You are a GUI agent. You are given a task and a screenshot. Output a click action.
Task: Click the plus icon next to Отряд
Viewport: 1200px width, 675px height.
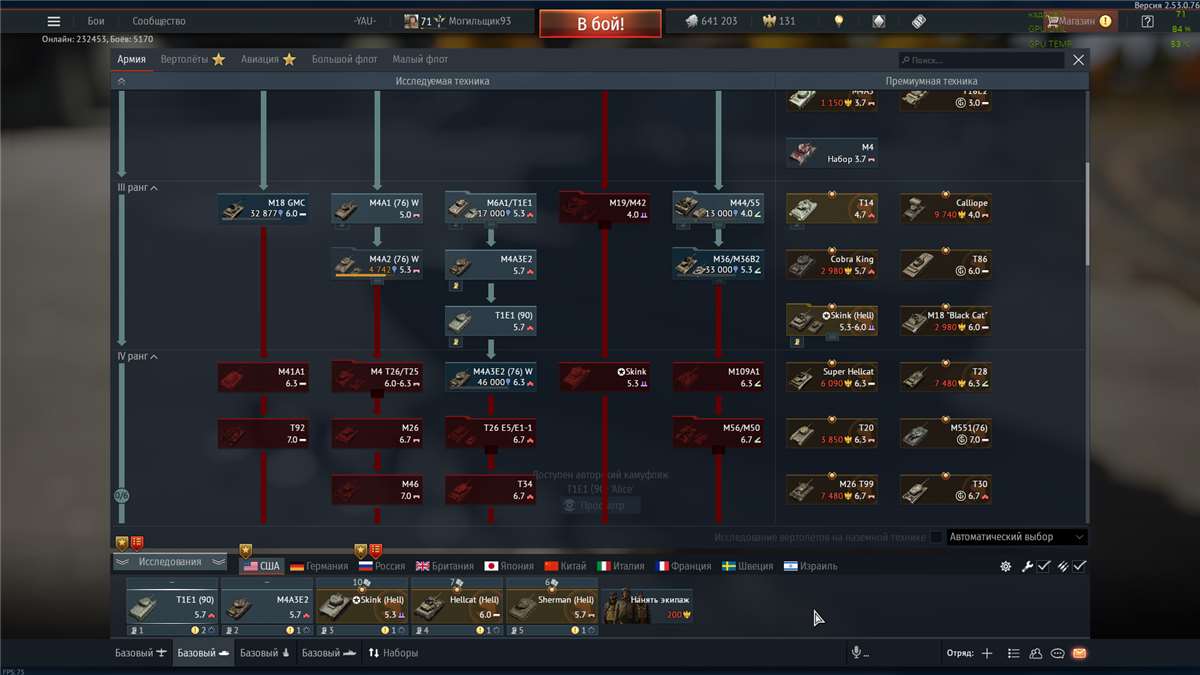pos(987,653)
